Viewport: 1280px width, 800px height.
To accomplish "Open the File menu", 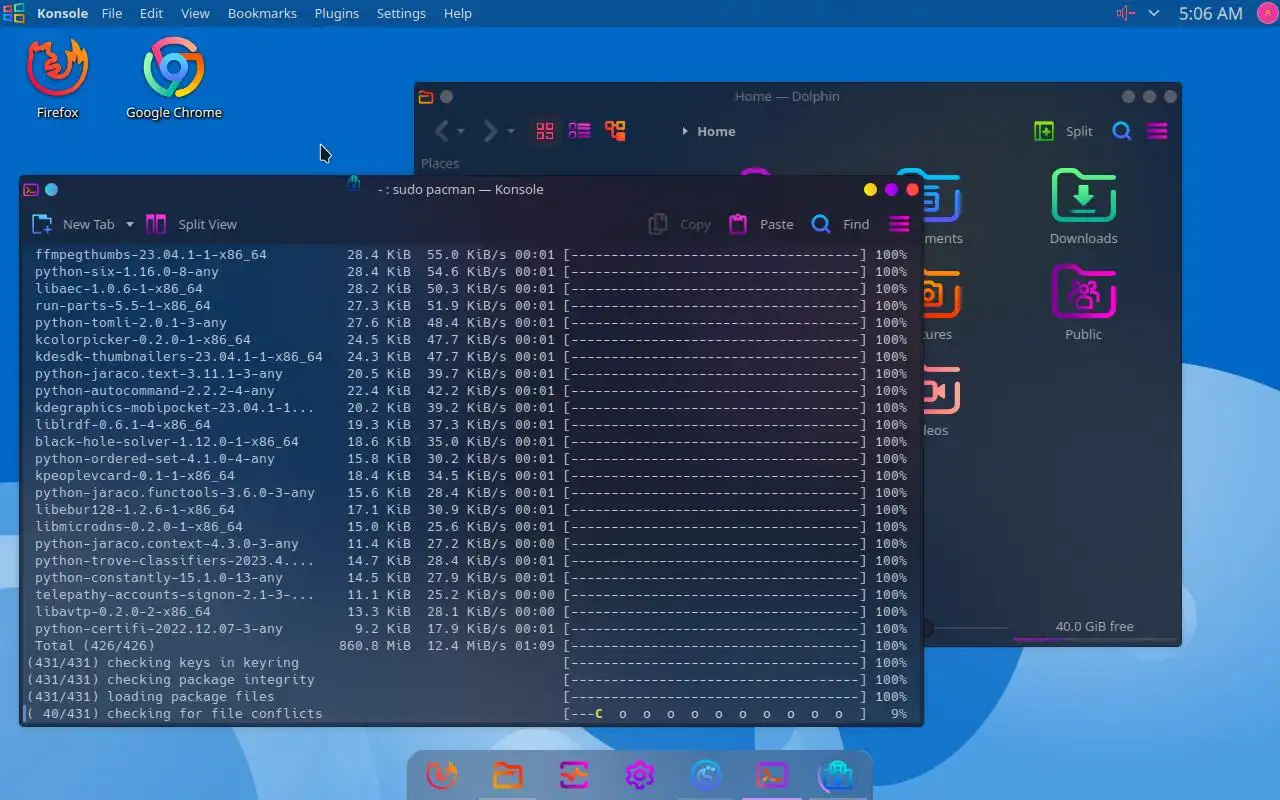I will (x=112, y=13).
